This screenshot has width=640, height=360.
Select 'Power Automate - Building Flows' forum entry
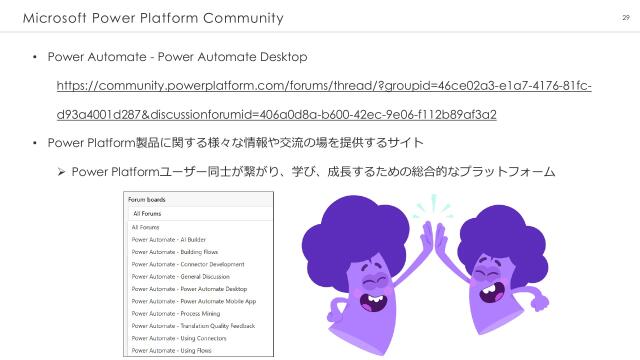(175, 252)
